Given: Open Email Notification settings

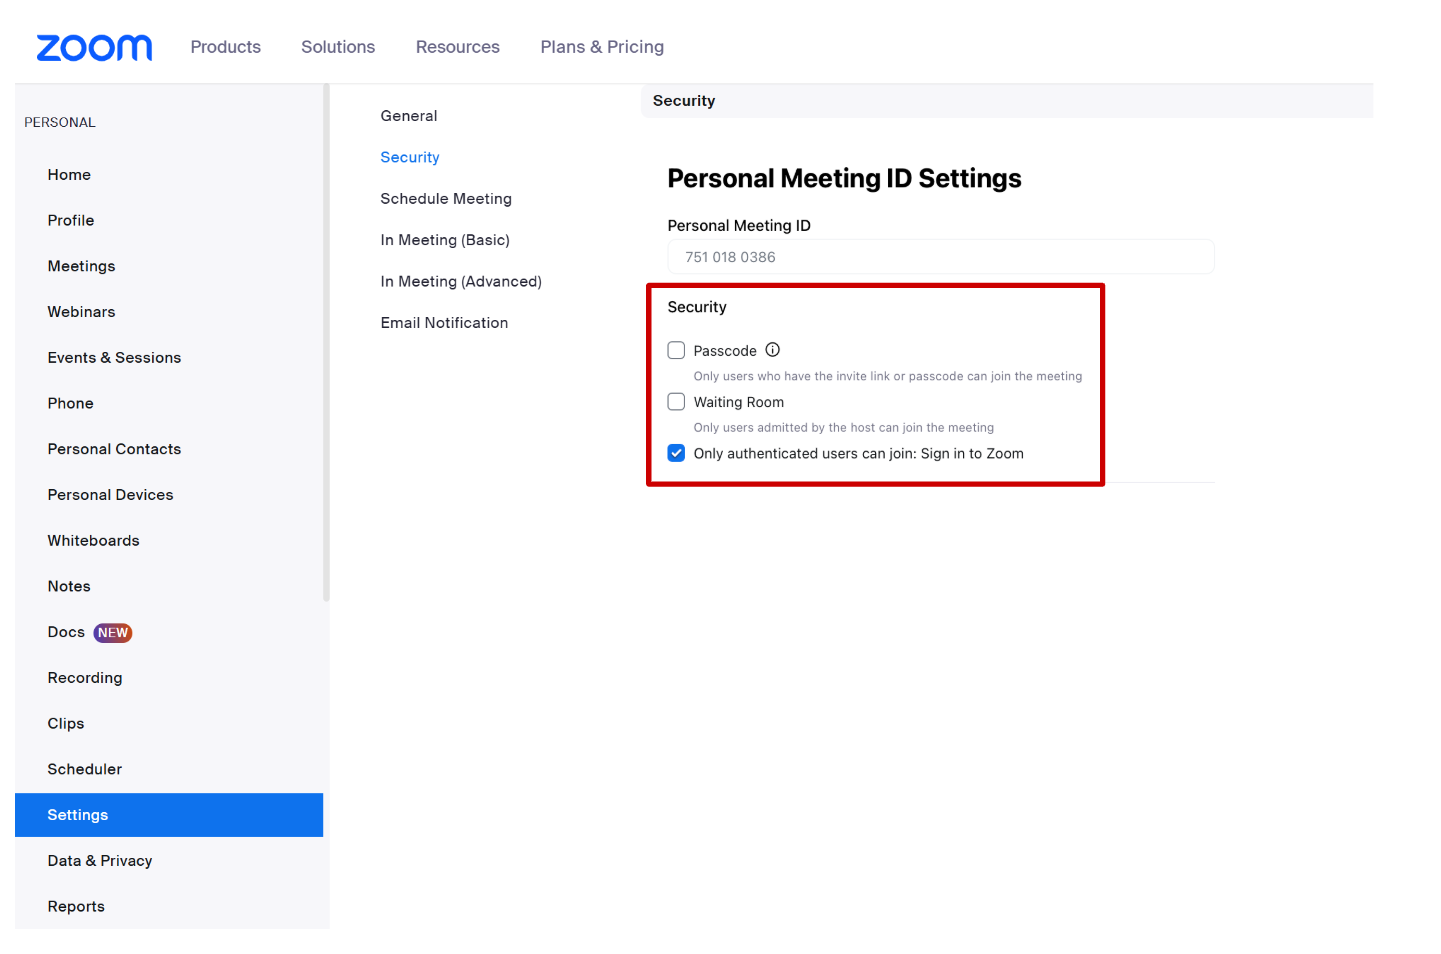Looking at the screenshot, I should tap(444, 323).
